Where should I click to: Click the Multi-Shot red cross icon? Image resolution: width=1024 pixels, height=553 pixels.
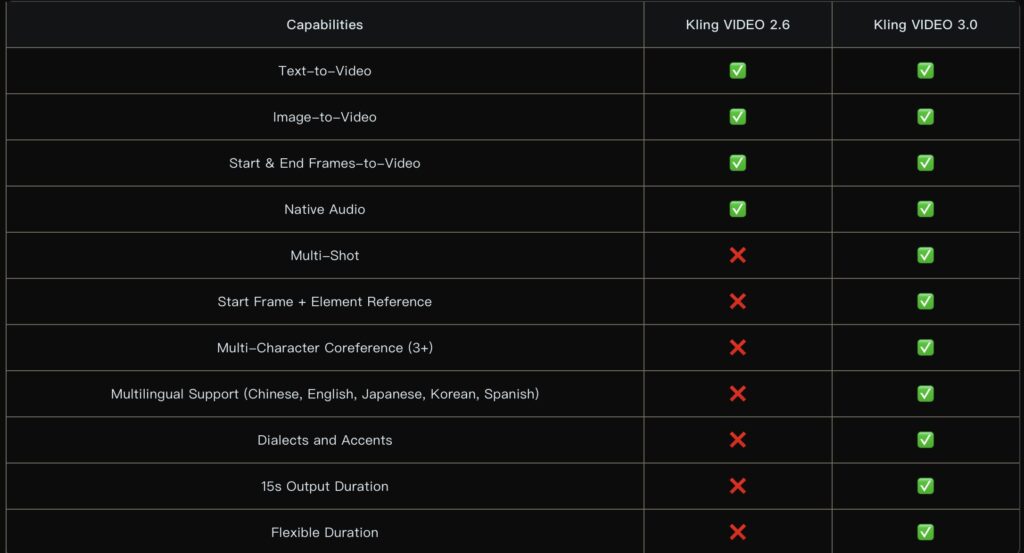pyautogui.click(x=737, y=255)
